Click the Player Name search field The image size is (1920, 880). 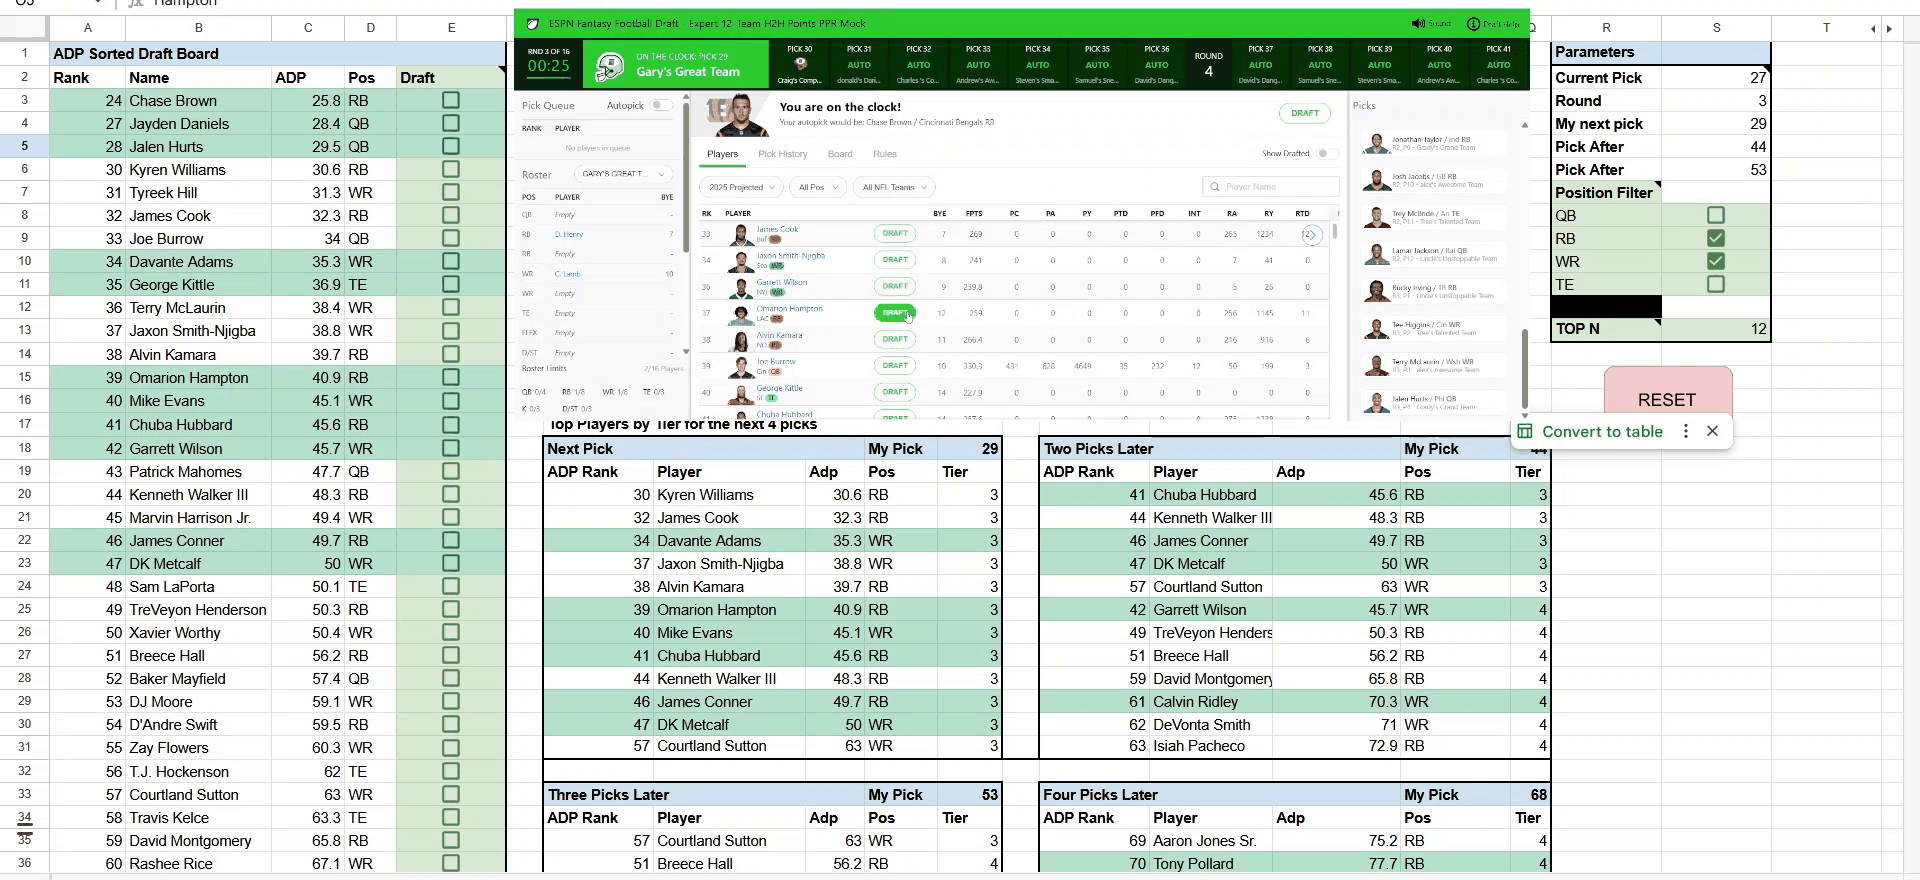tap(1270, 187)
